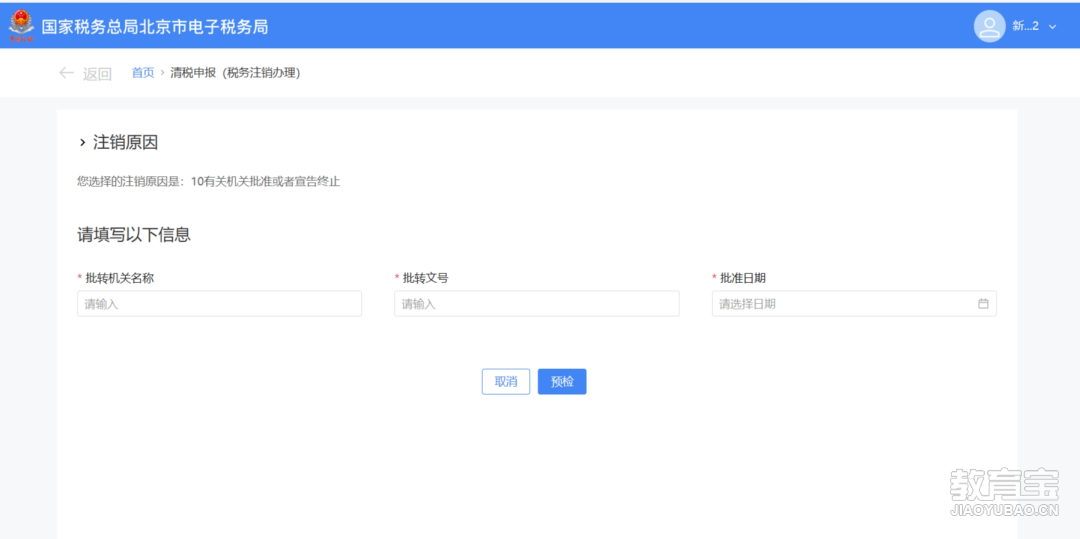
Task: Click into the 批转机关名称 input field
Action: [x=219, y=304]
